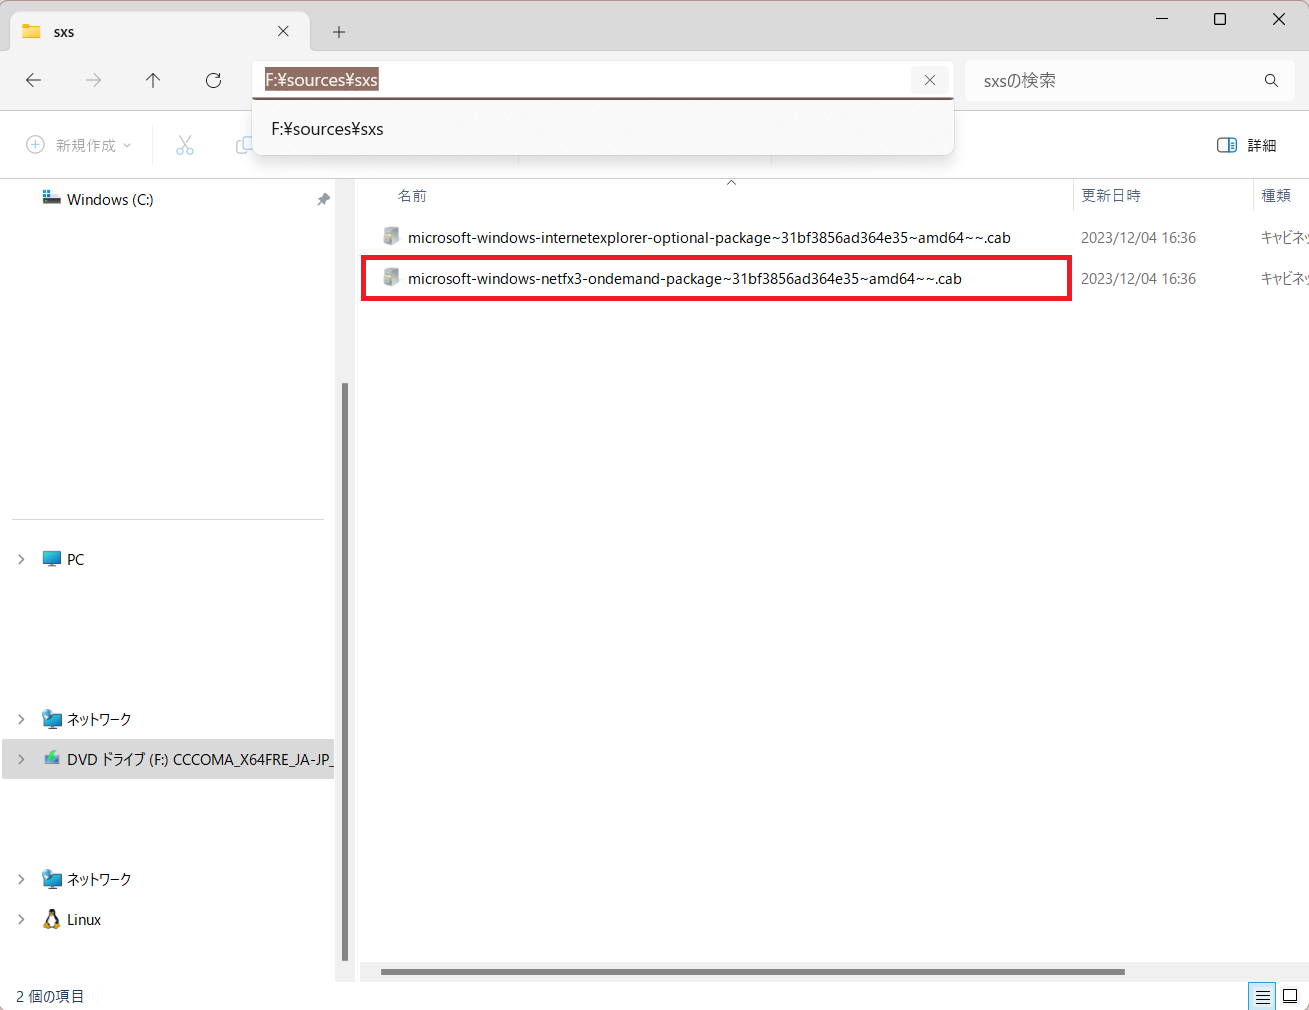This screenshot has height=1010, width=1309.
Task: Expand the DVD ドライブ (F:) node
Action: (21, 759)
